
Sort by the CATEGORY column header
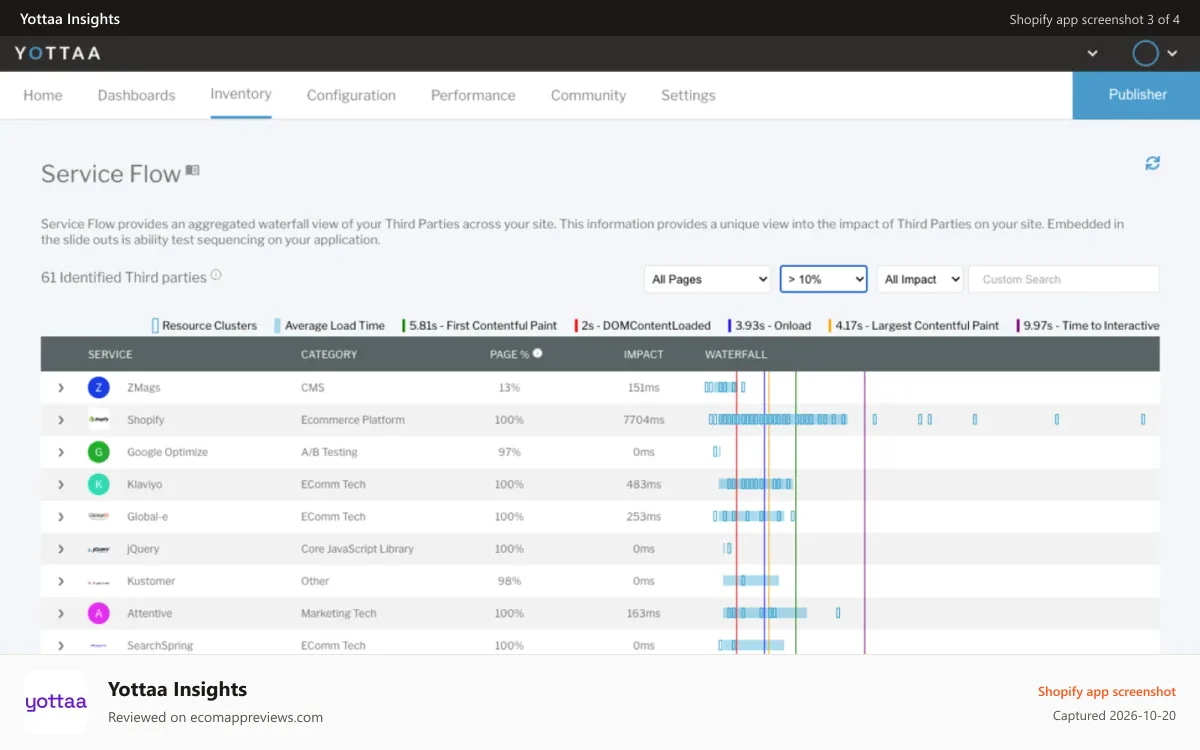pos(329,354)
